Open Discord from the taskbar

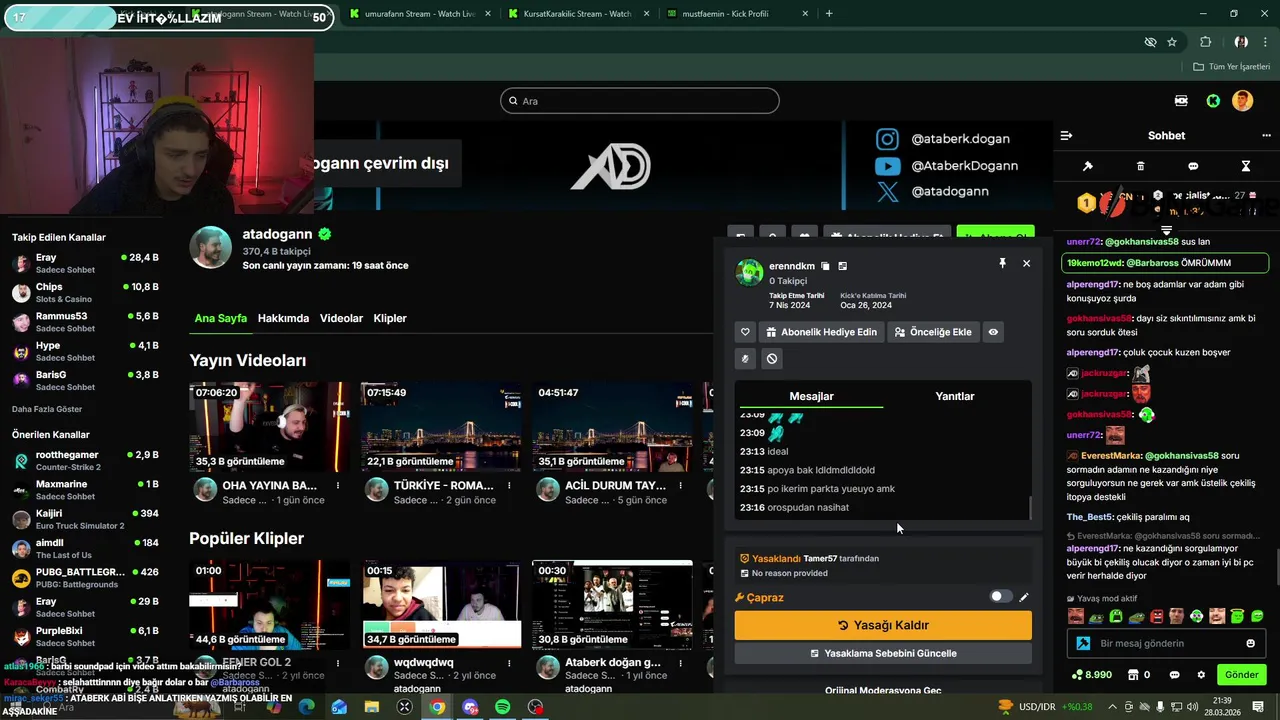pyautogui.click(x=470, y=707)
